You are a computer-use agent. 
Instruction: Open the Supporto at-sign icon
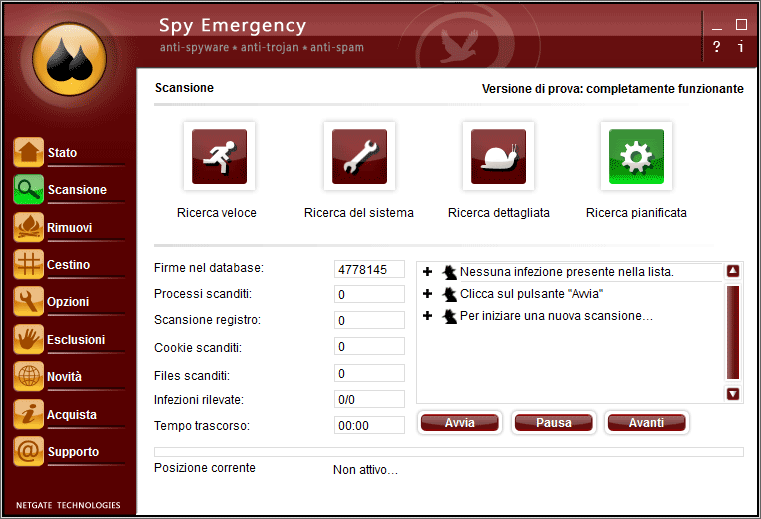pos(29,451)
